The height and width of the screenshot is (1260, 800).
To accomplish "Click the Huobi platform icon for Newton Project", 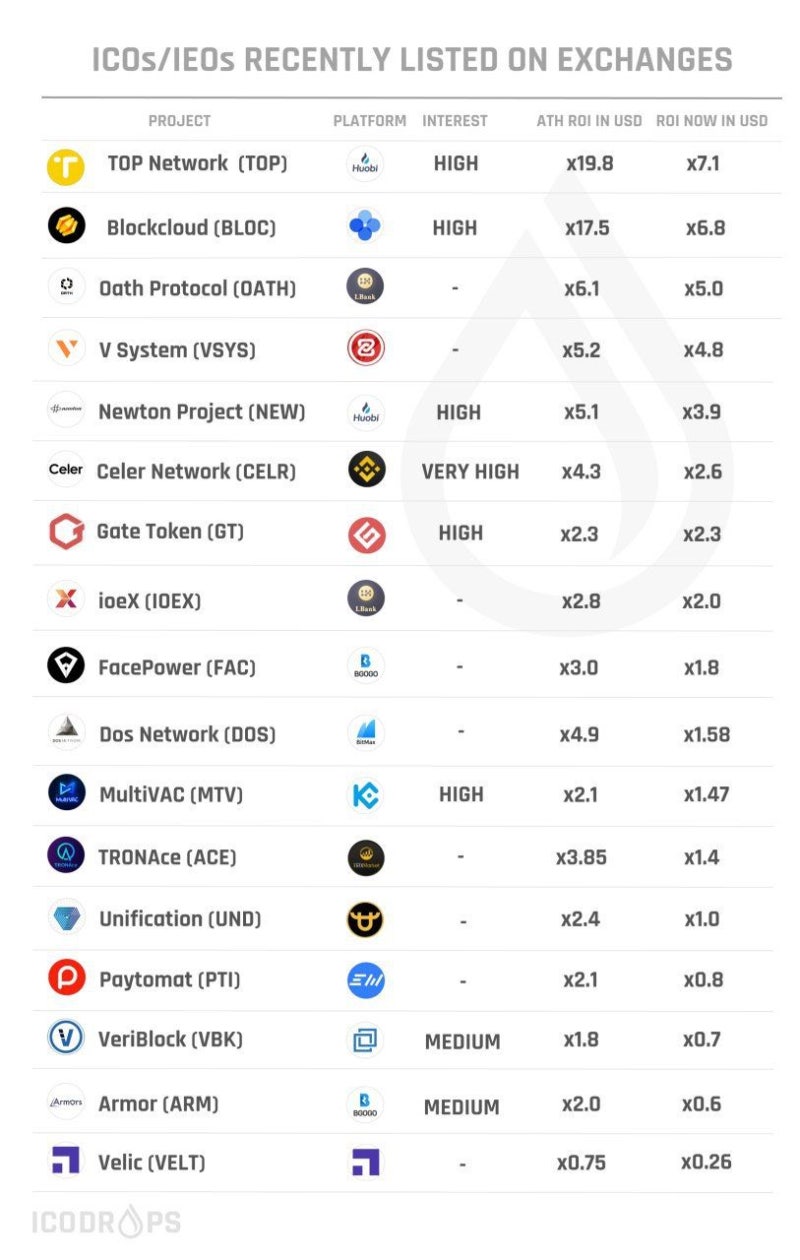I will pos(366,411).
